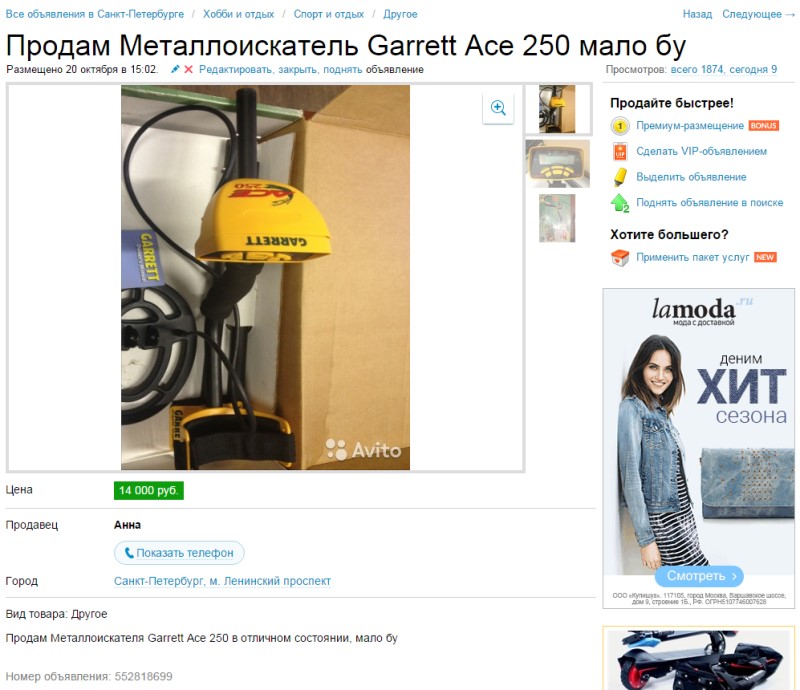Click listing number '552818699'

[143, 677]
